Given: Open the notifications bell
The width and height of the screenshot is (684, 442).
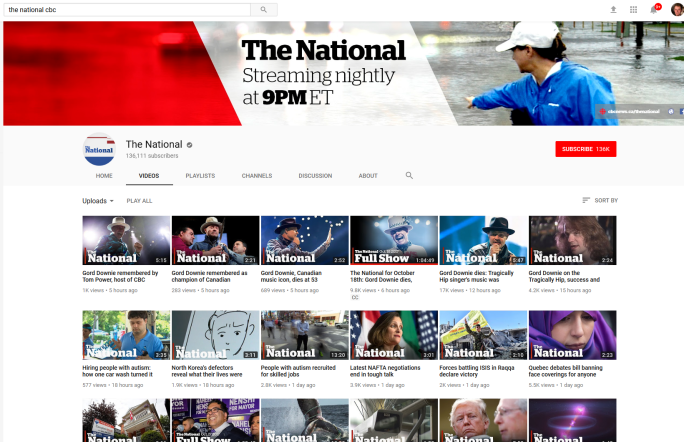Looking at the screenshot, I should (654, 9).
